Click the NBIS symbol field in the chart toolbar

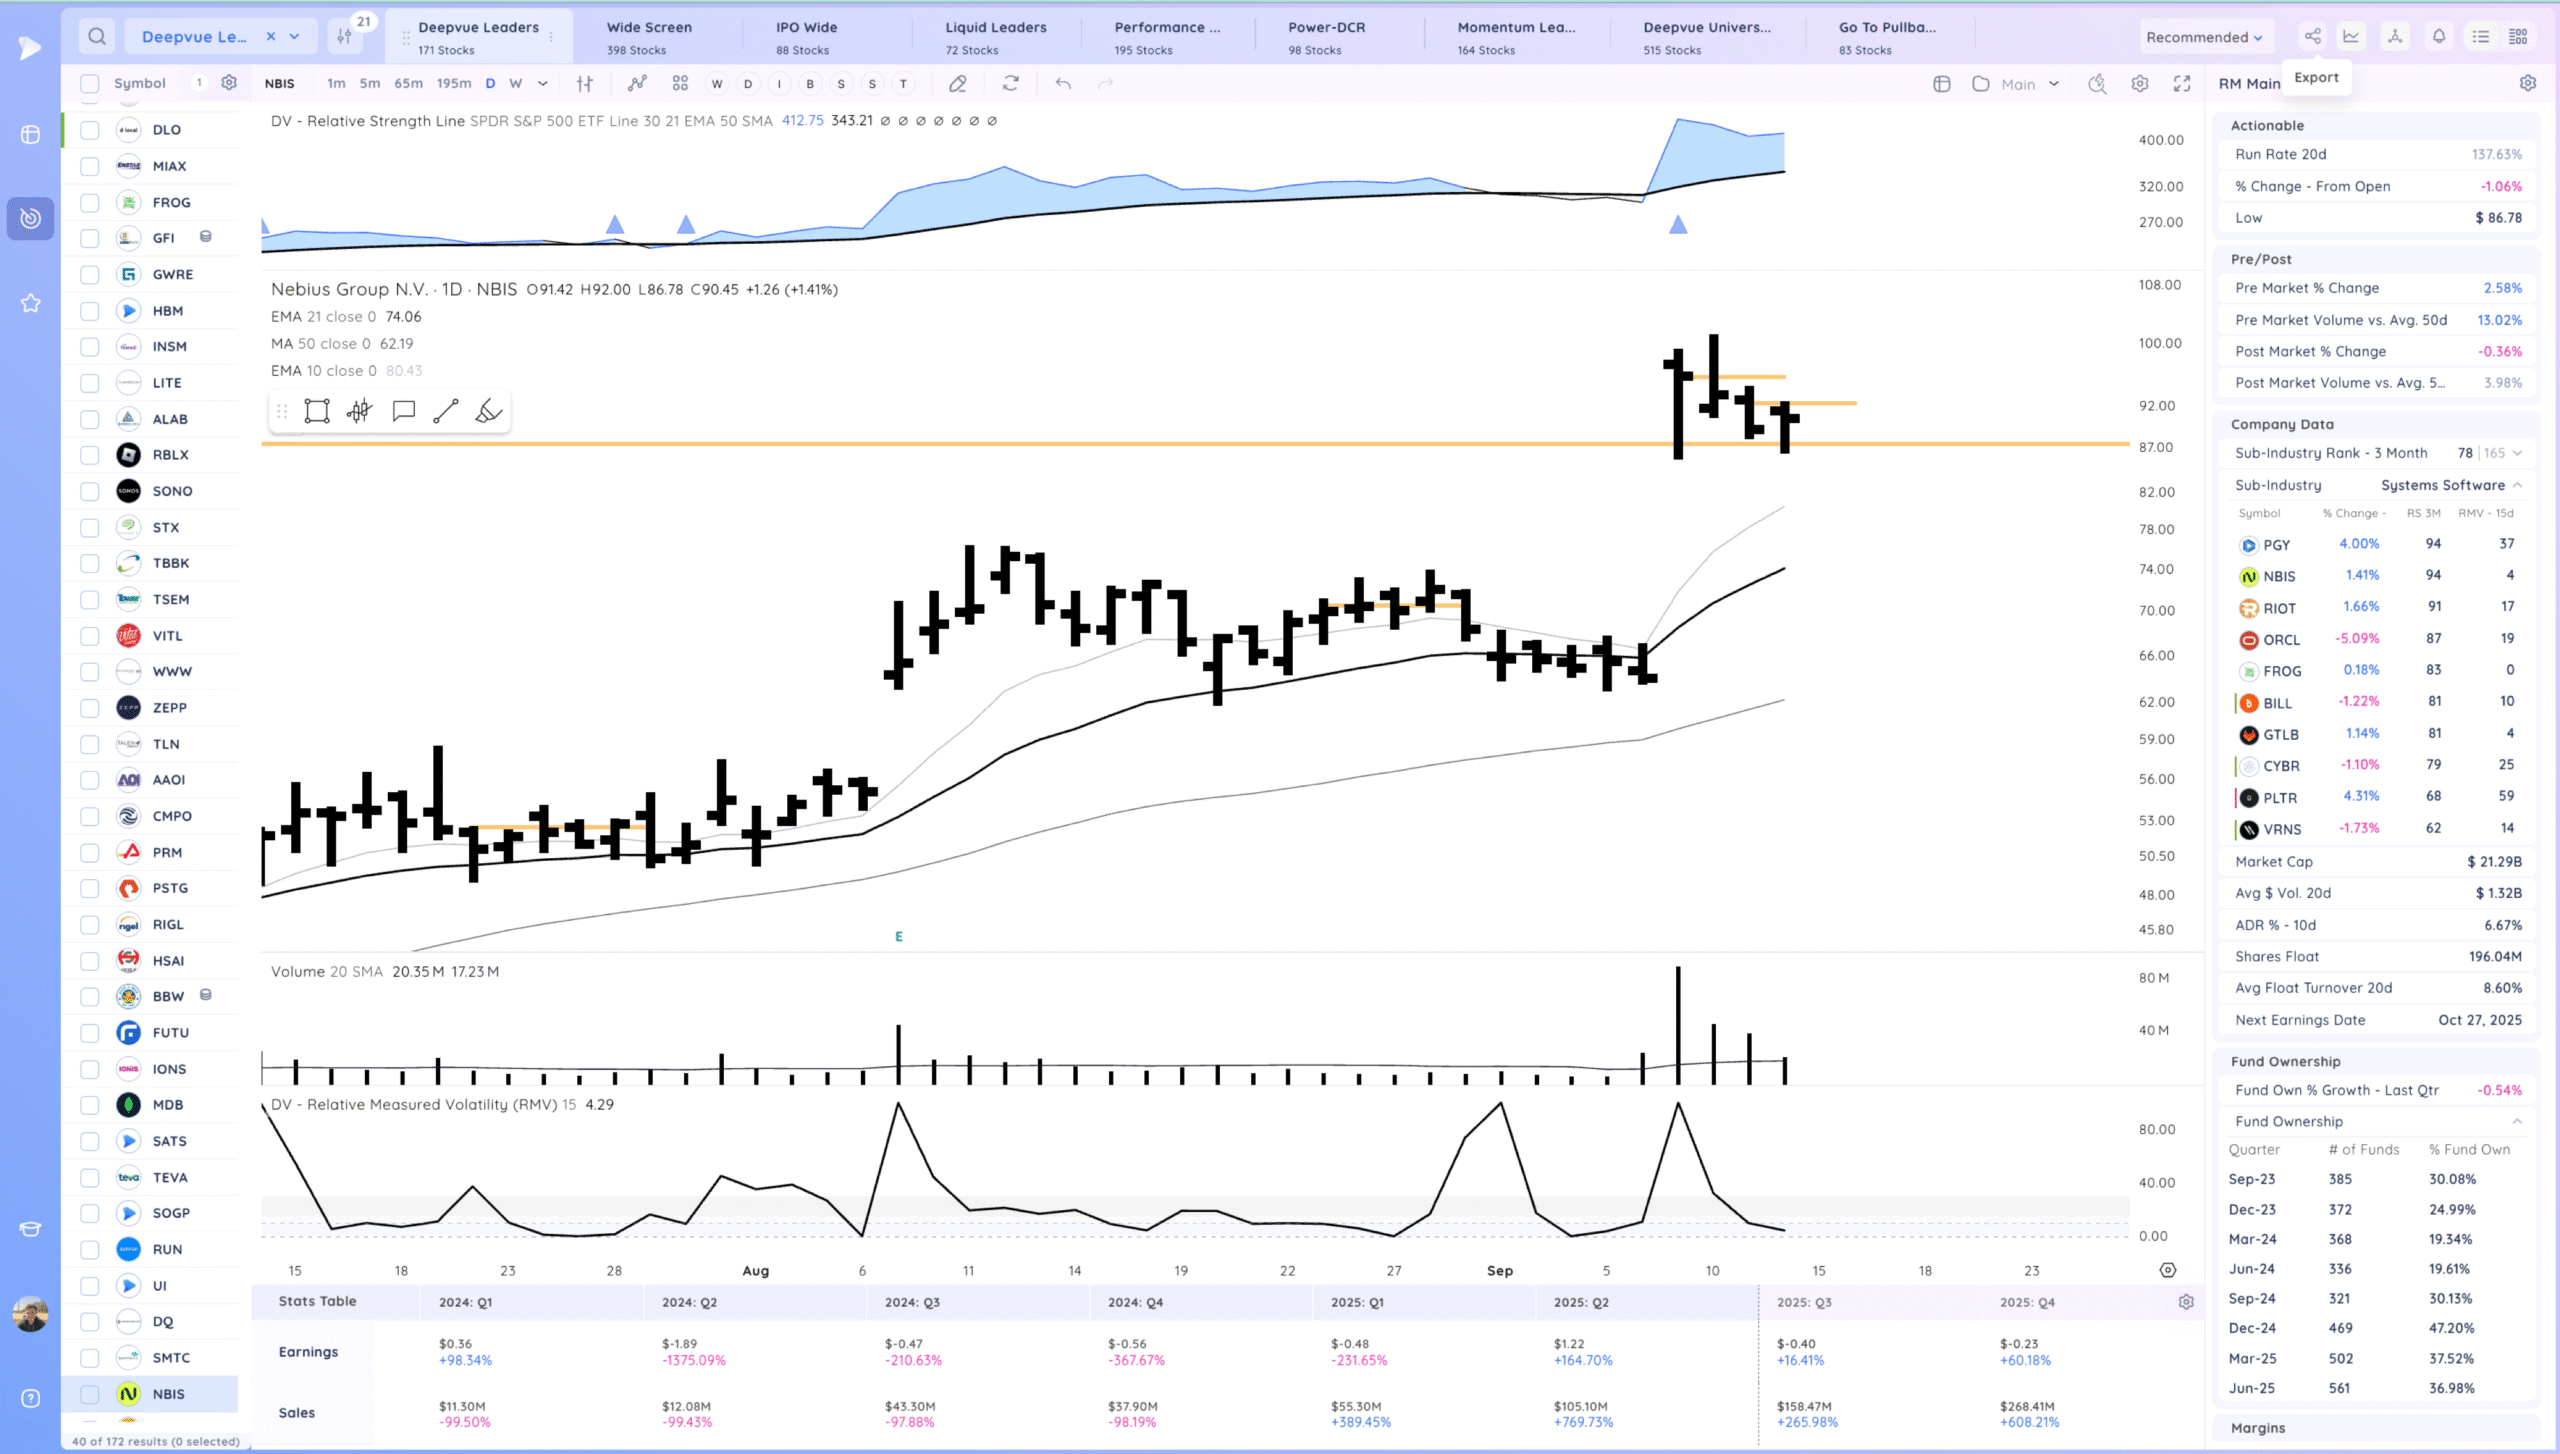[280, 84]
